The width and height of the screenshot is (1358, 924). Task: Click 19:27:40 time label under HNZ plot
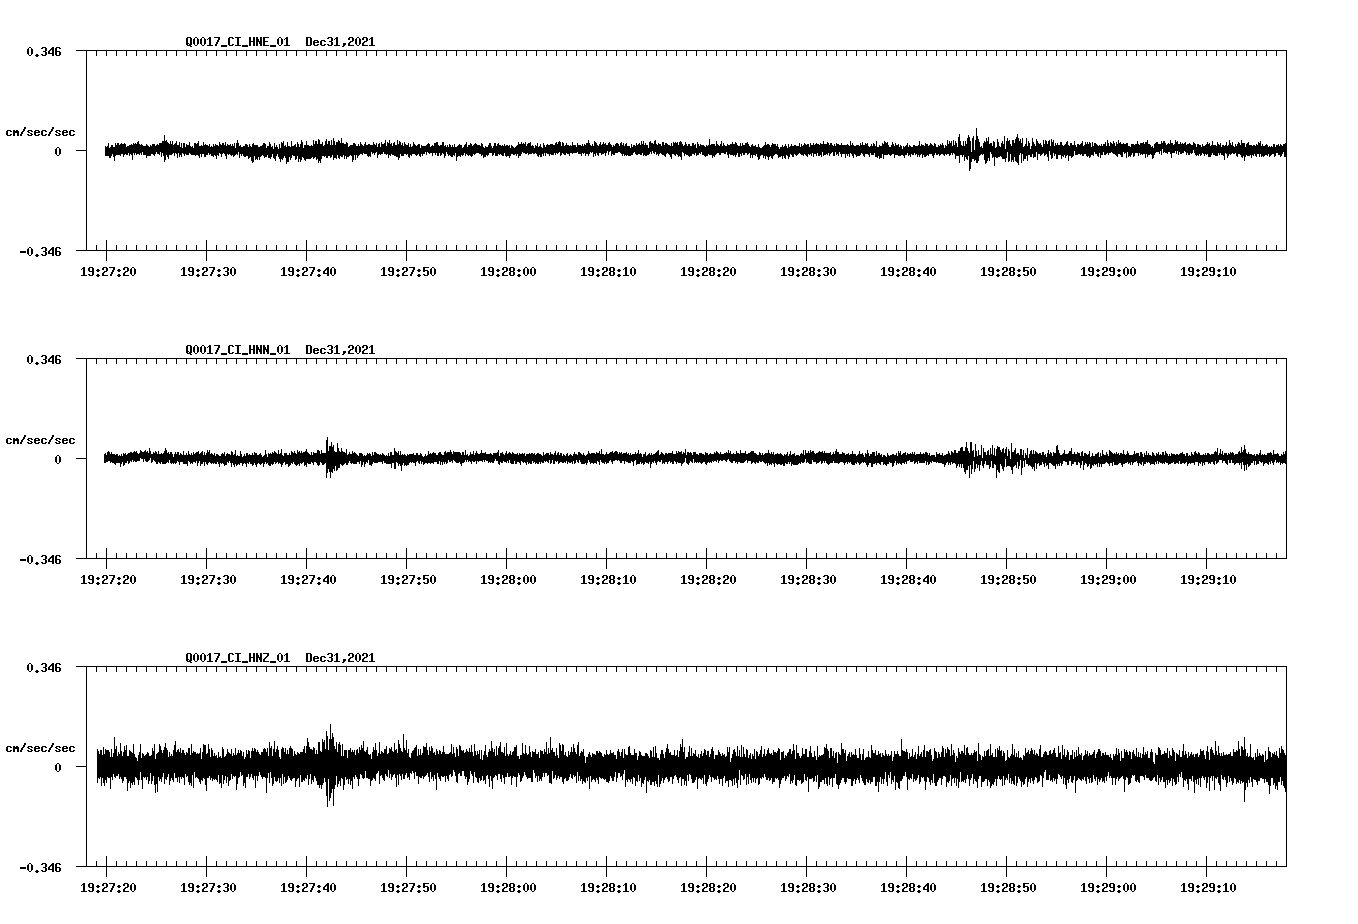point(308,888)
